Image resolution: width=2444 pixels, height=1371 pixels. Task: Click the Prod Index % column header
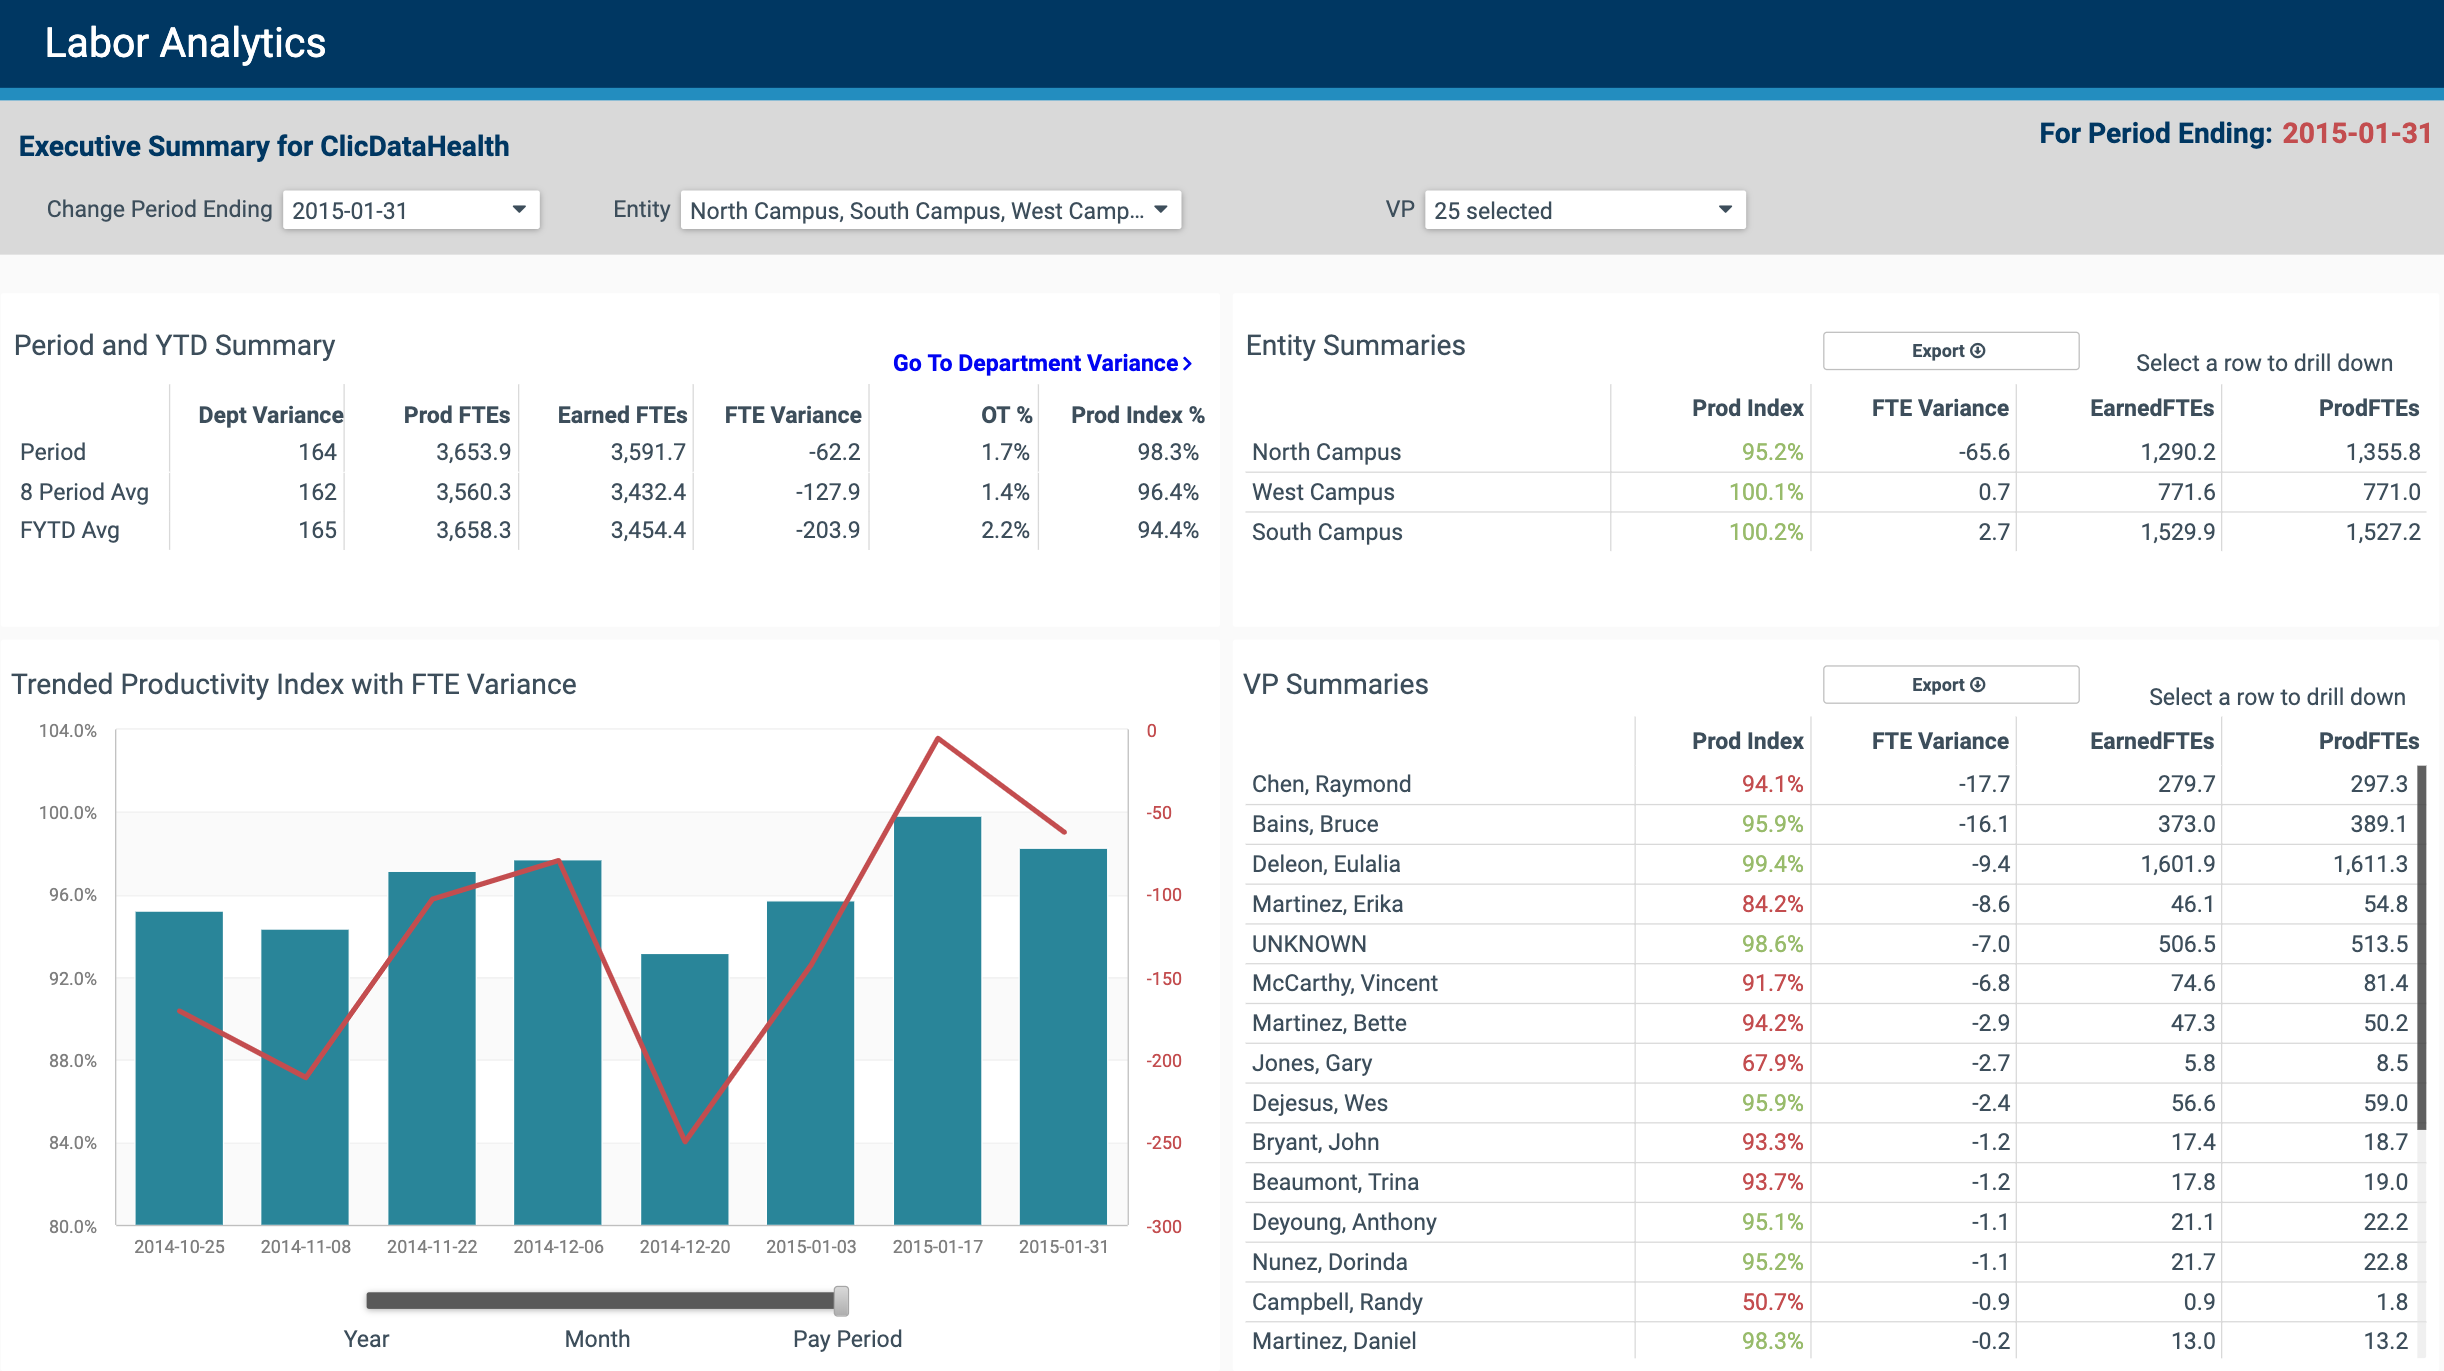1138,415
